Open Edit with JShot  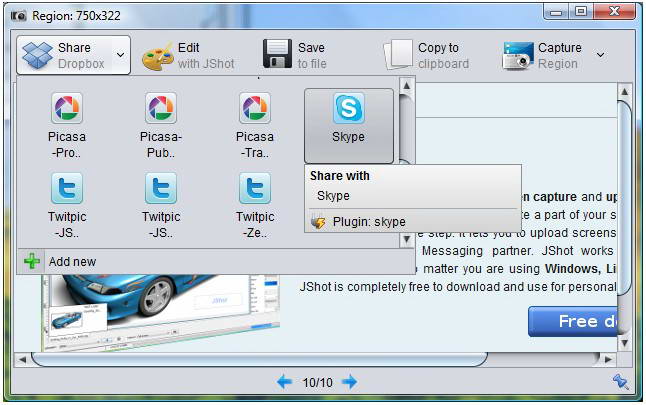(x=188, y=55)
